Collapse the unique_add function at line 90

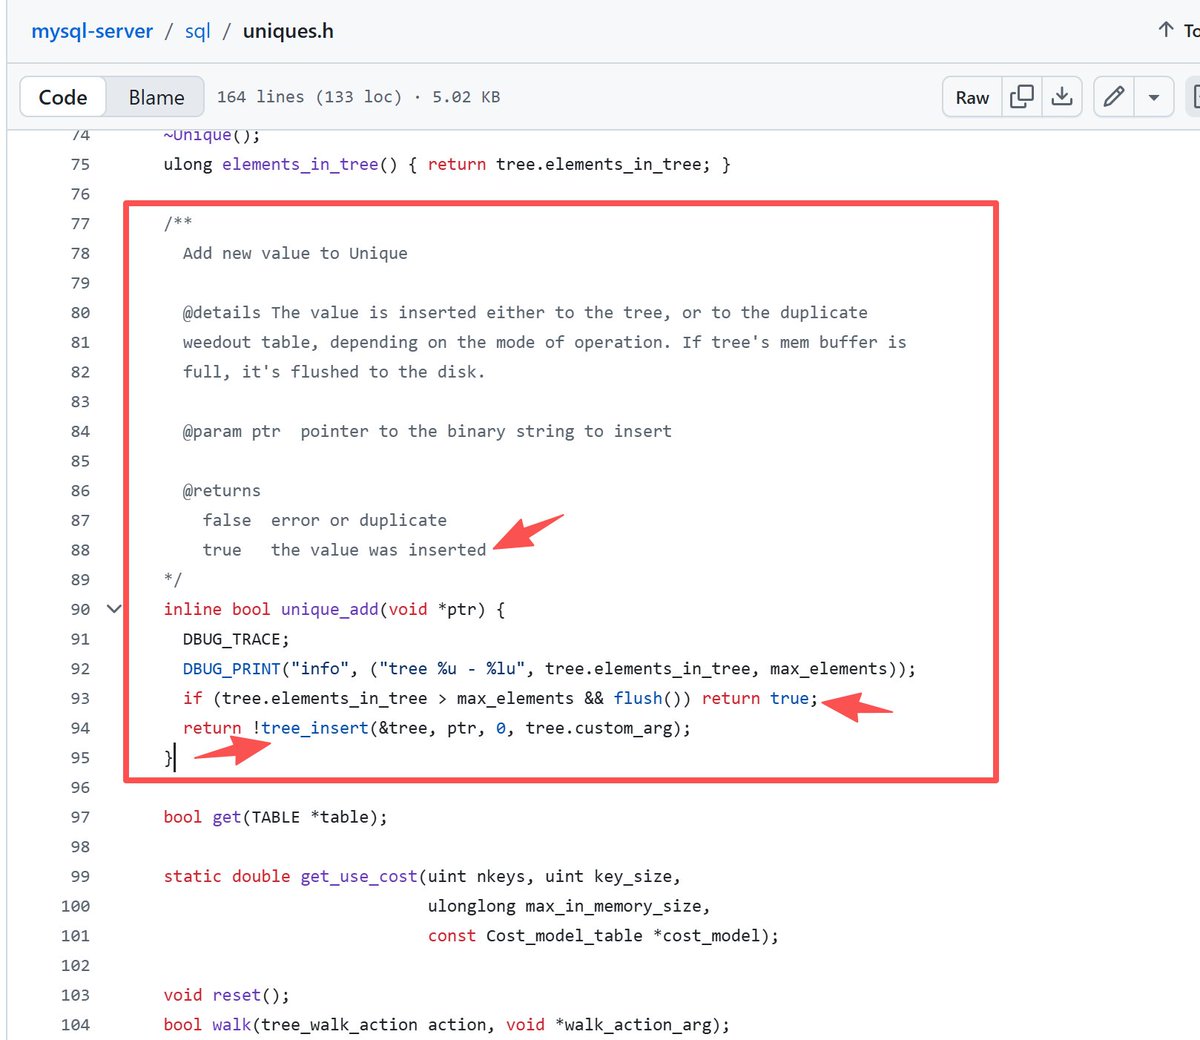[x=114, y=609]
